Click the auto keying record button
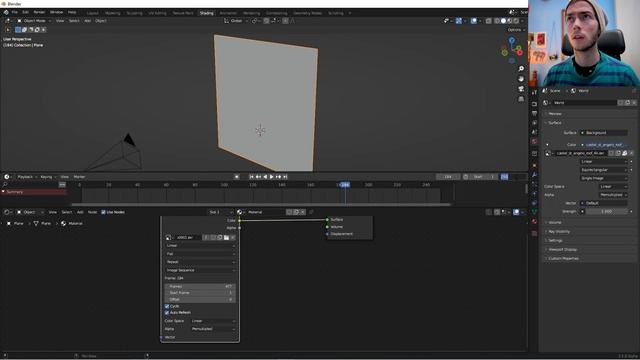The height and width of the screenshot is (360, 640). [x=236, y=177]
